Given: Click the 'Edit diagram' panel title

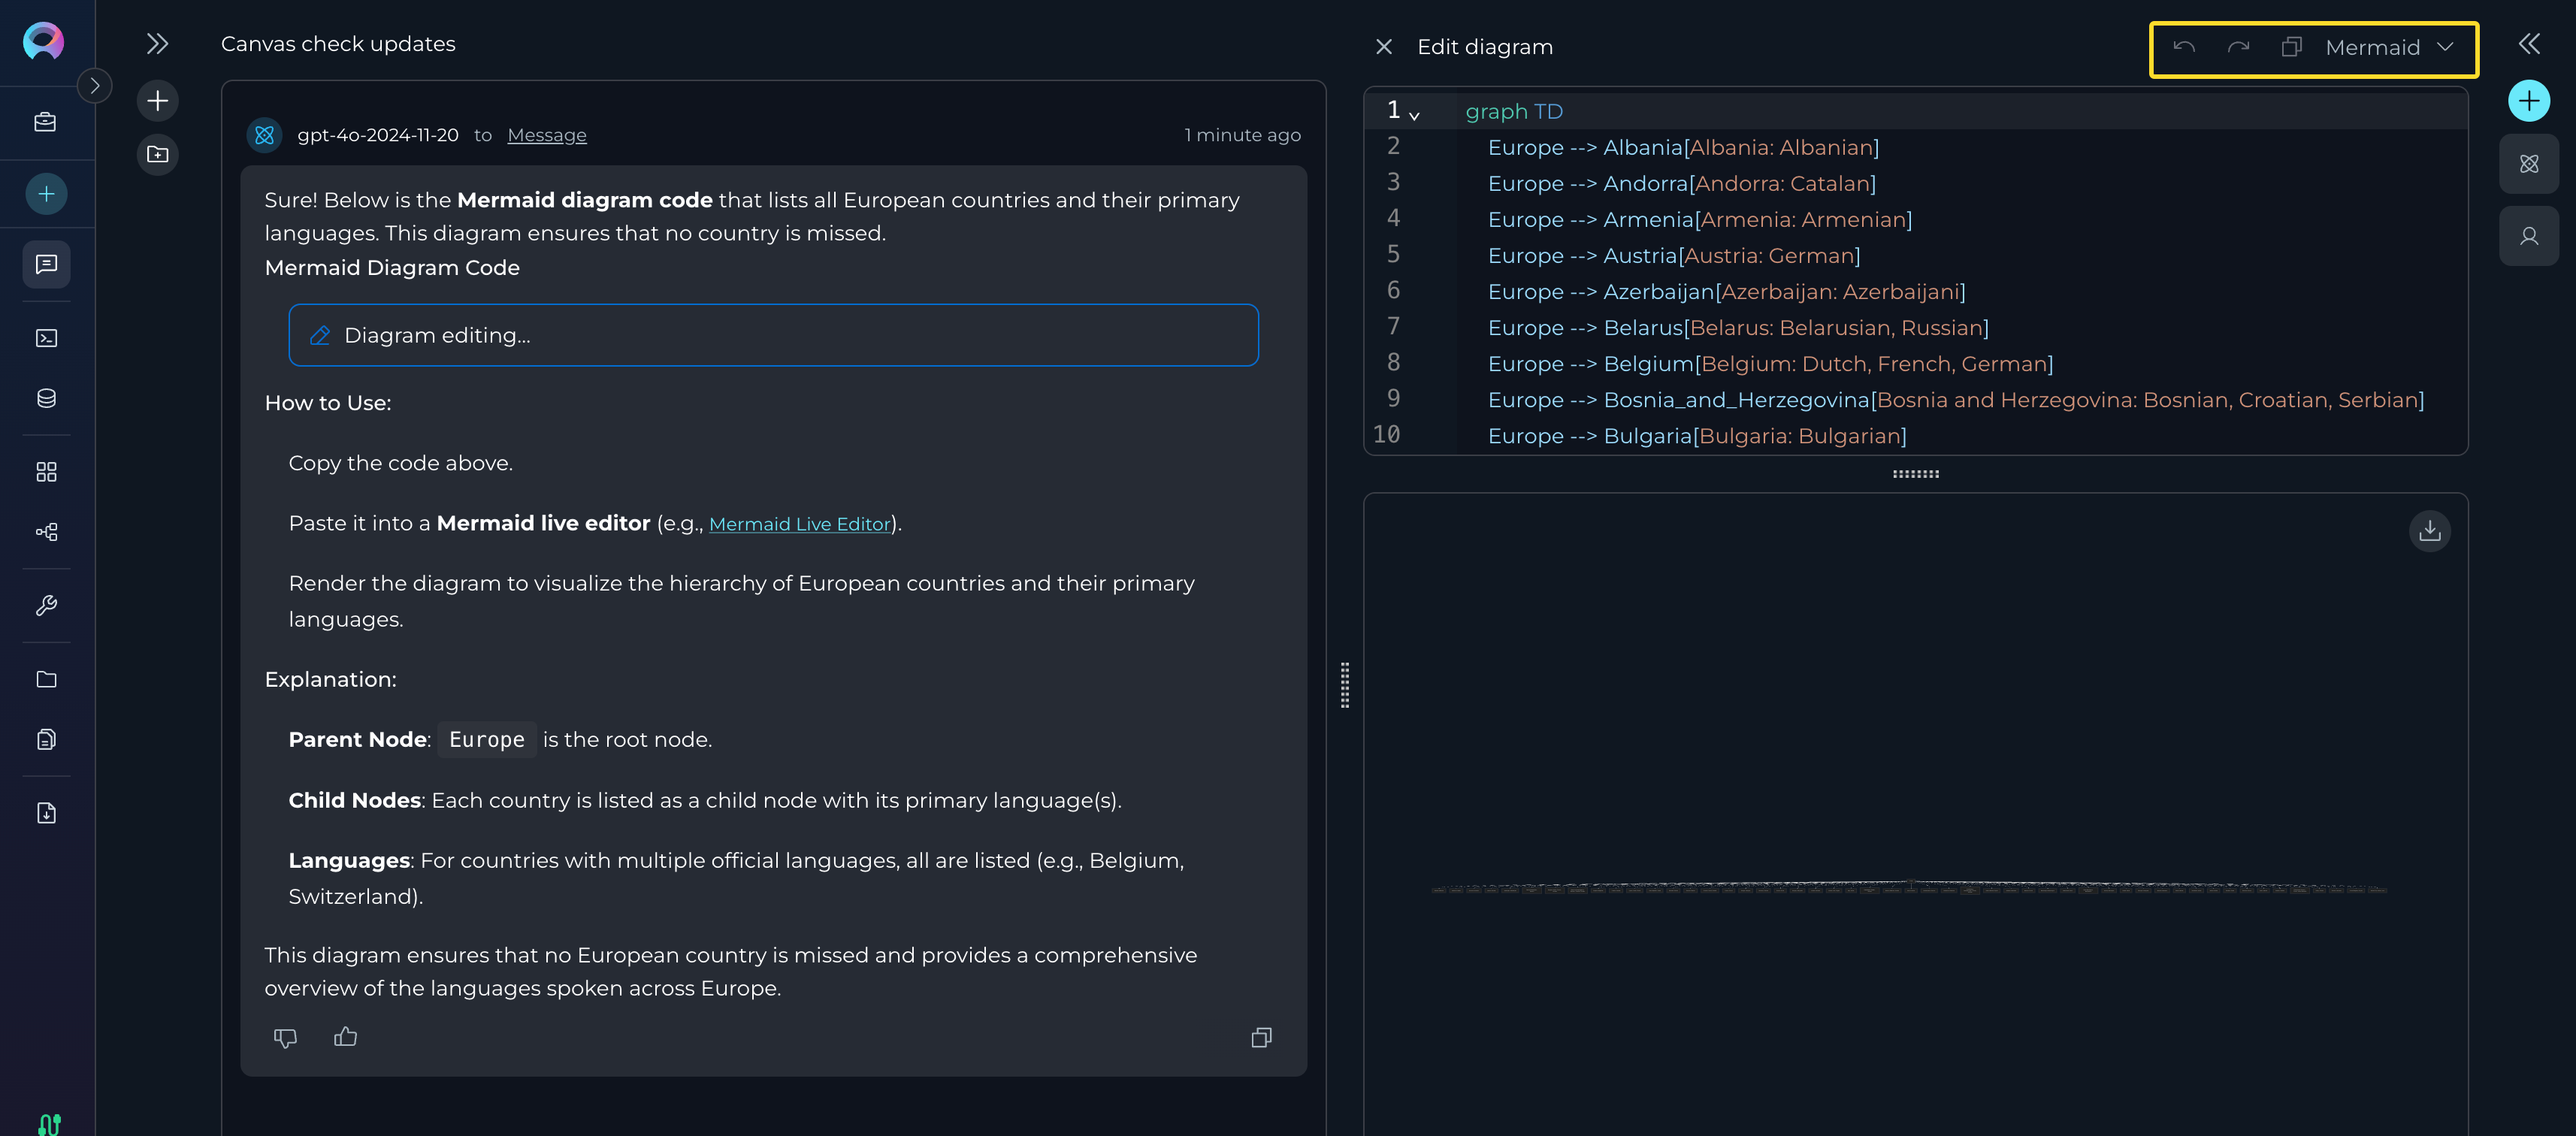Looking at the screenshot, I should pyautogui.click(x=1484, y=47).
